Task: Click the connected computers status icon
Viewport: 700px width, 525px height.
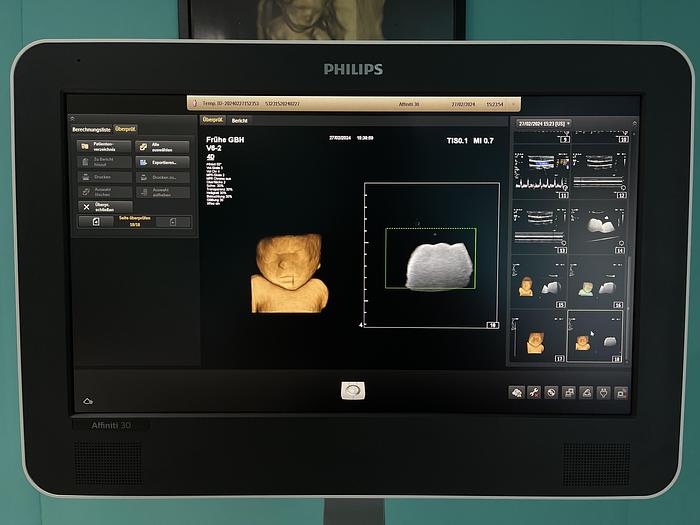Action: 569,392
